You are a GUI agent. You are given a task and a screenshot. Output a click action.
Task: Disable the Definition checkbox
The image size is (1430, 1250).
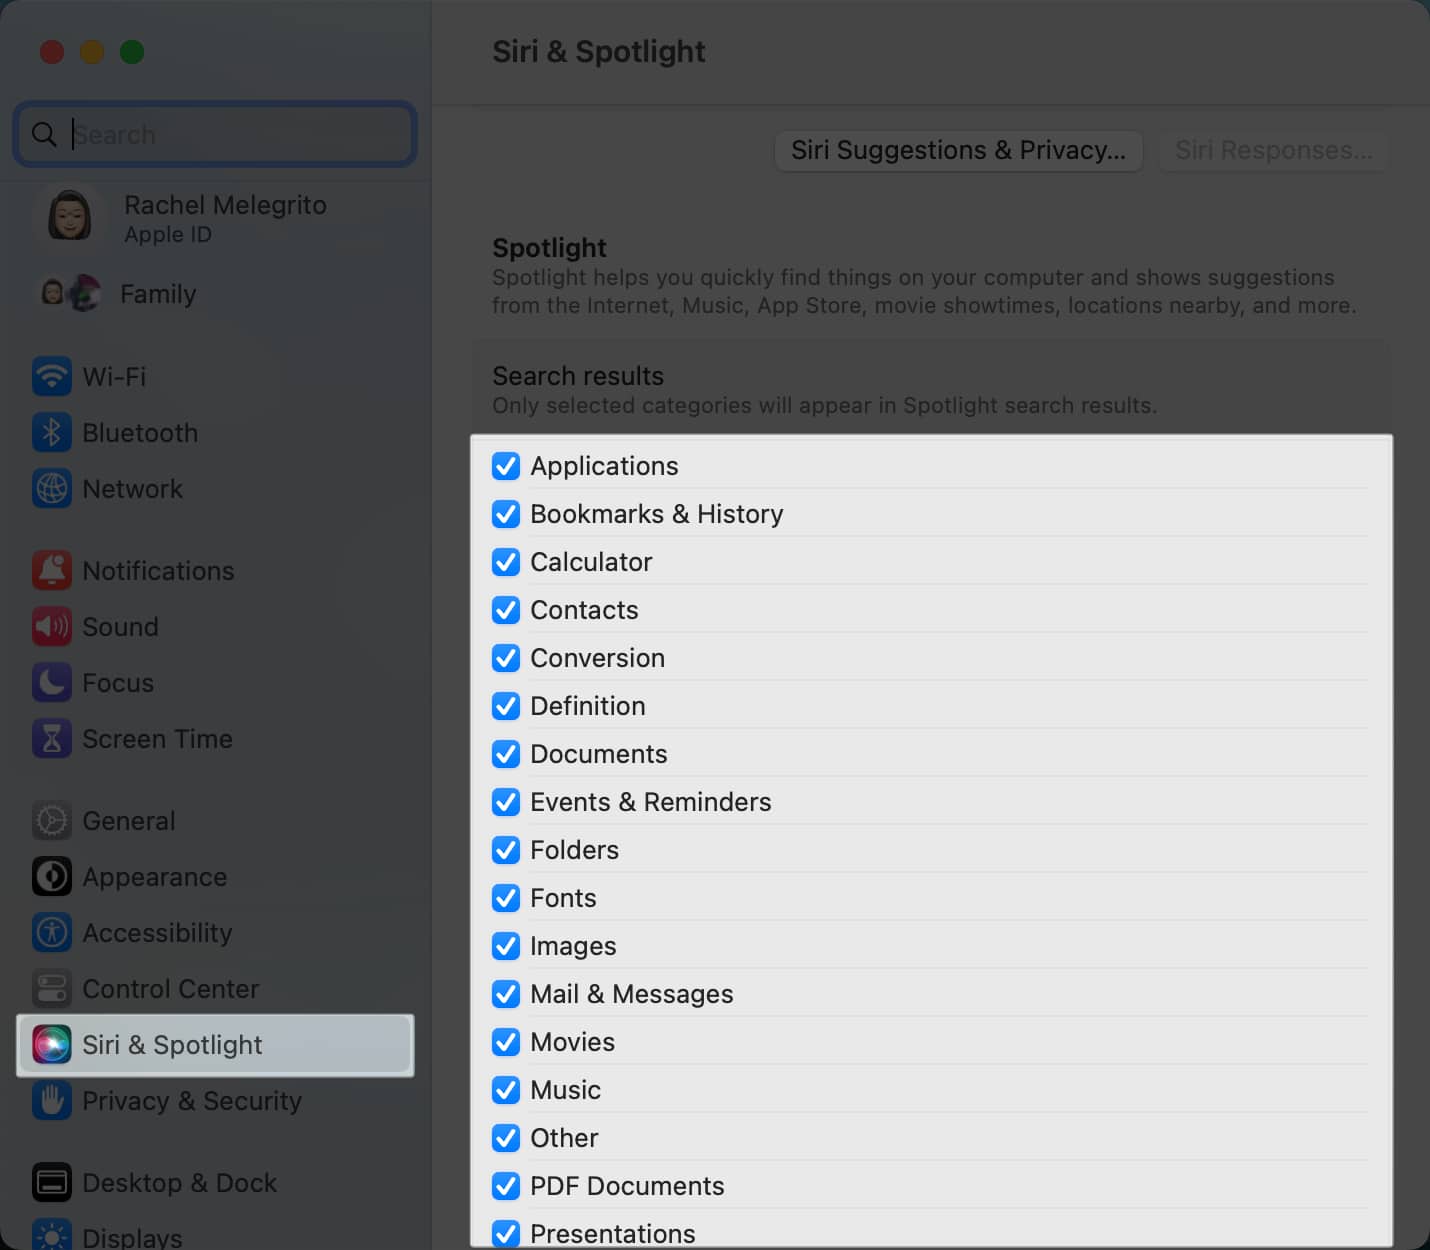[506, 706]
